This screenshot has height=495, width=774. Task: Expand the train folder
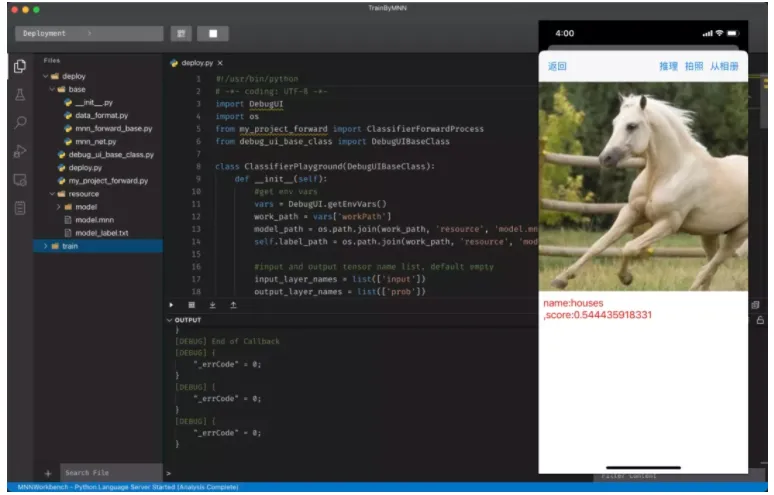click(45, 246)
